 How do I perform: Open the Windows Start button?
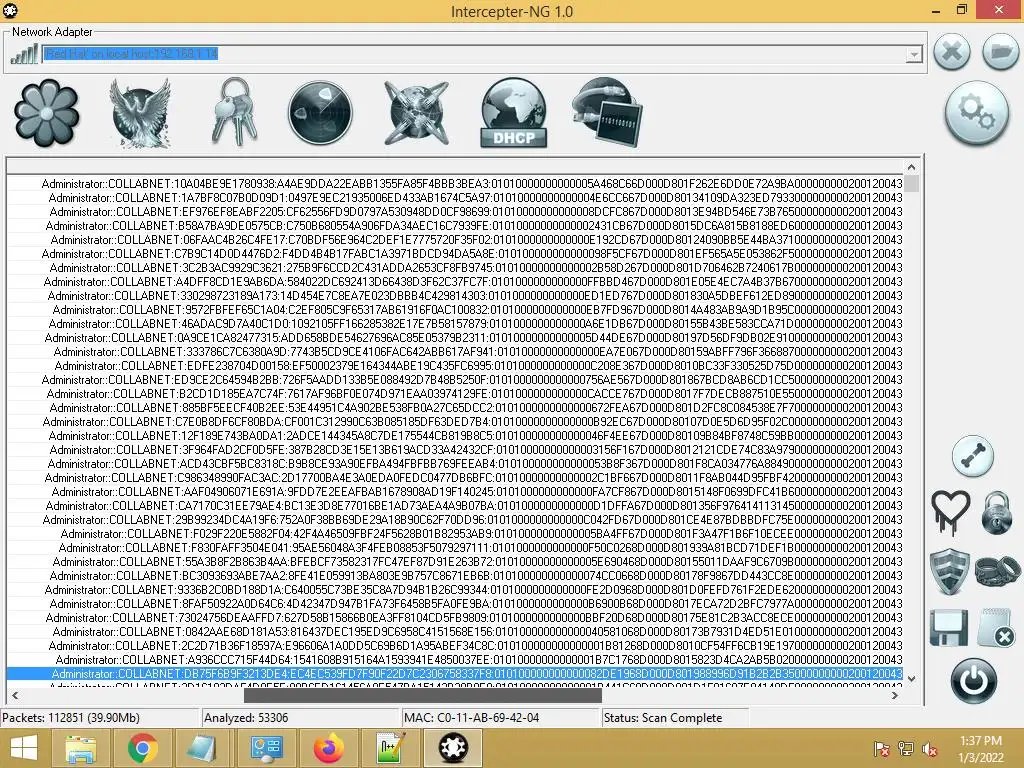pyautogui.click(x=24, y=748)
